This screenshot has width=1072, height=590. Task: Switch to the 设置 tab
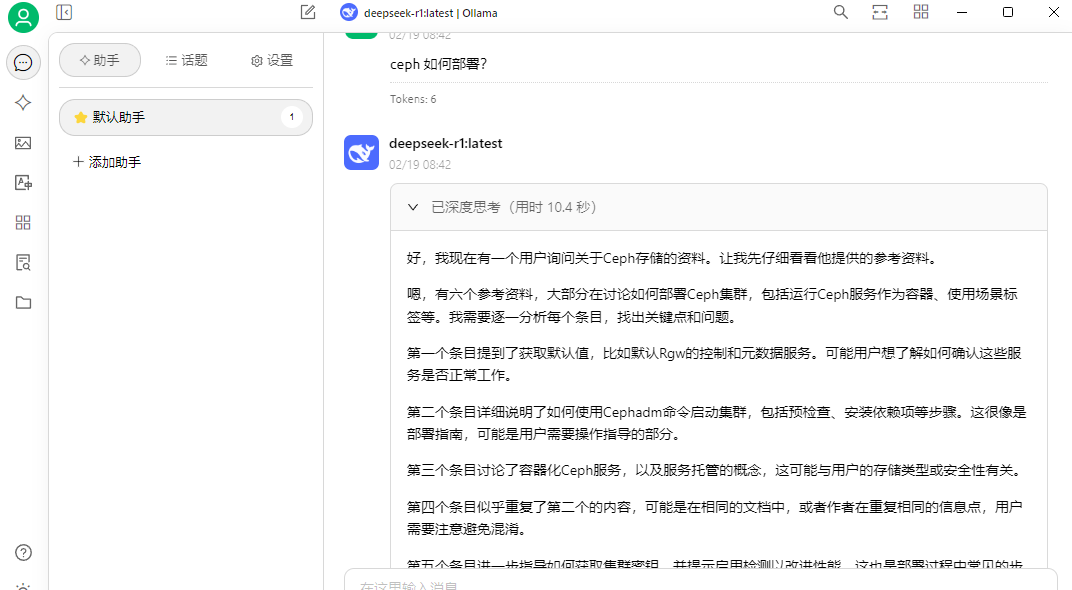click(272, 60)
